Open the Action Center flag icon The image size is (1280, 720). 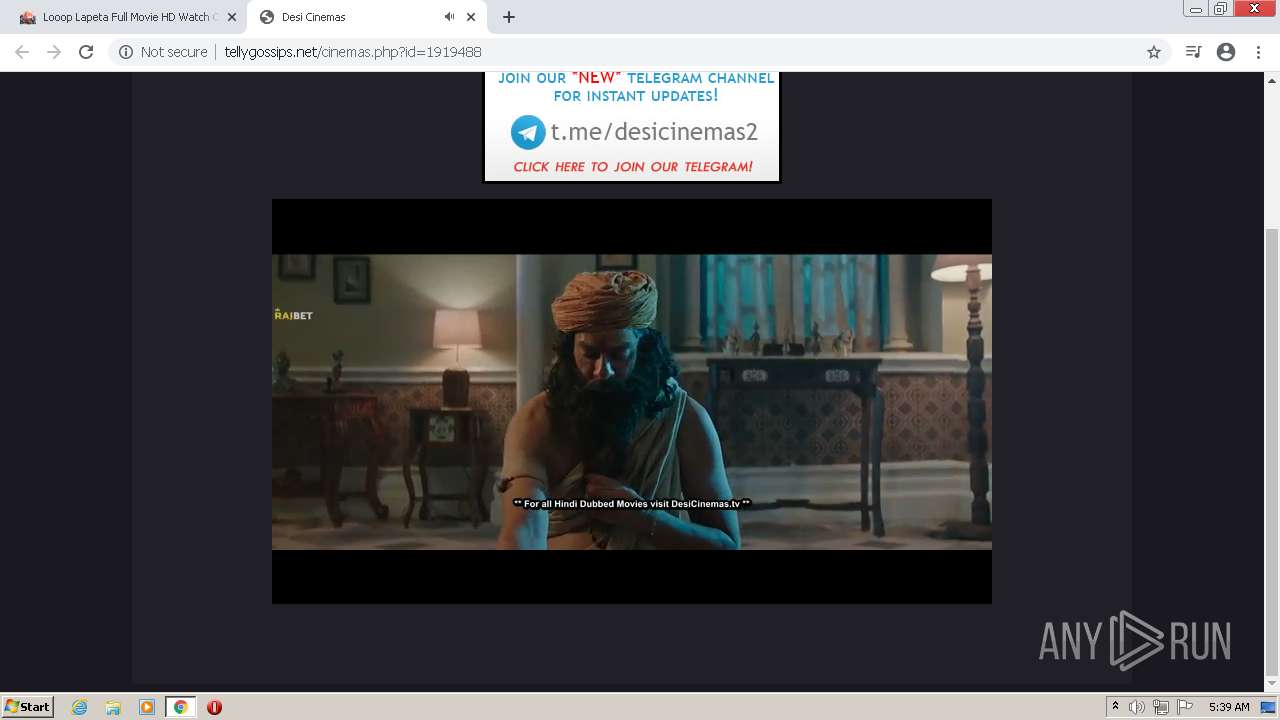tap(1185, 707)
